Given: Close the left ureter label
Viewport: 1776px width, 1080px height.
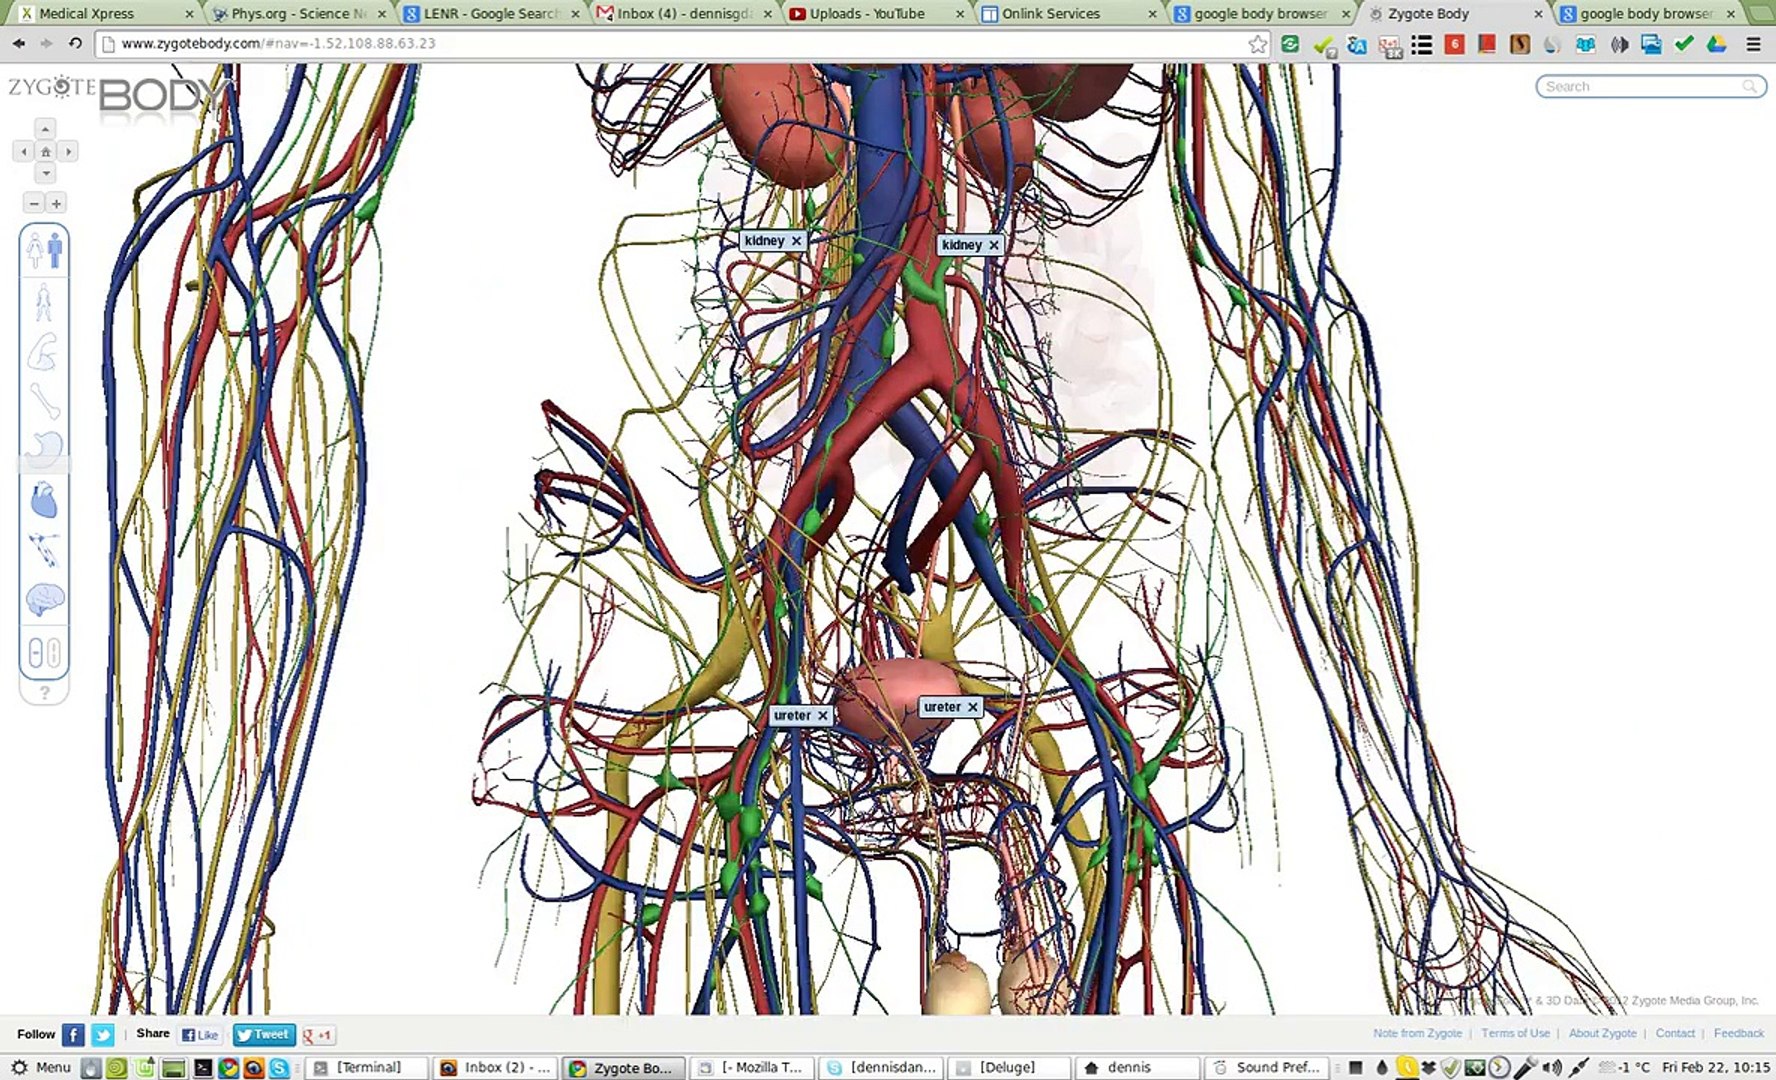Looking at the screenshot, I should [x=822, y=716].
